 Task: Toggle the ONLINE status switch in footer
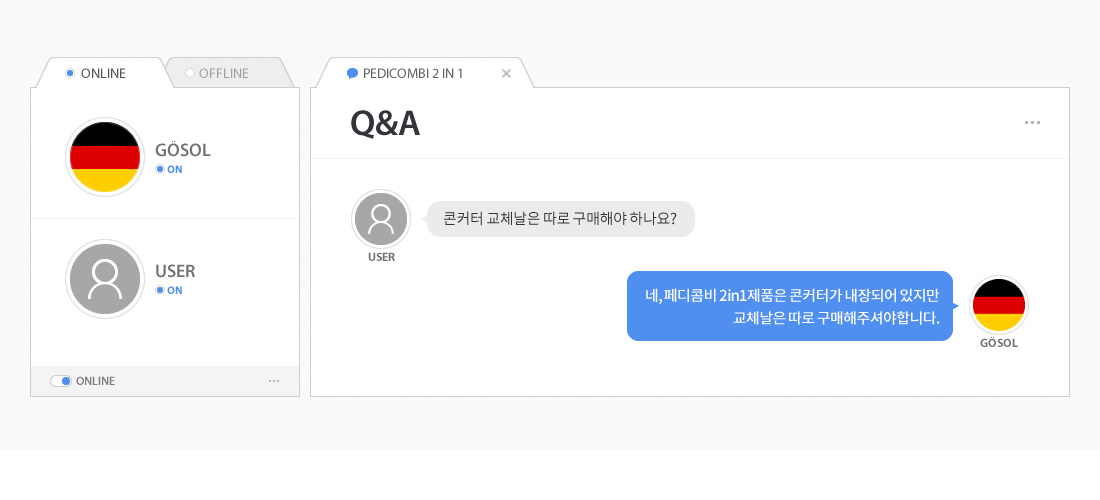coord(60,381)
